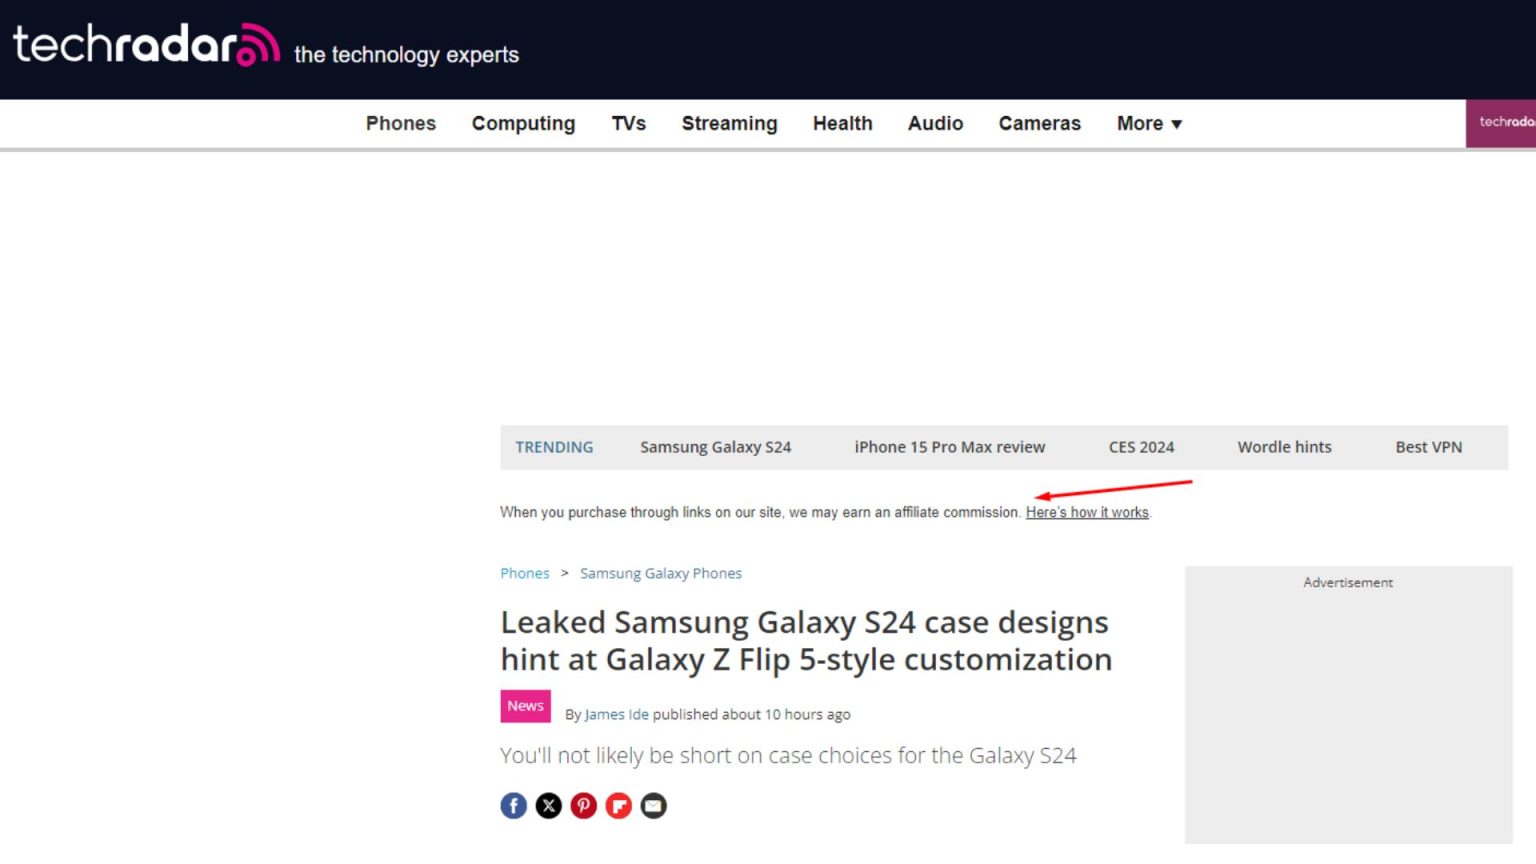Share article via email icon
This screenshot has height=864, width=1536.
pos(654,806)
